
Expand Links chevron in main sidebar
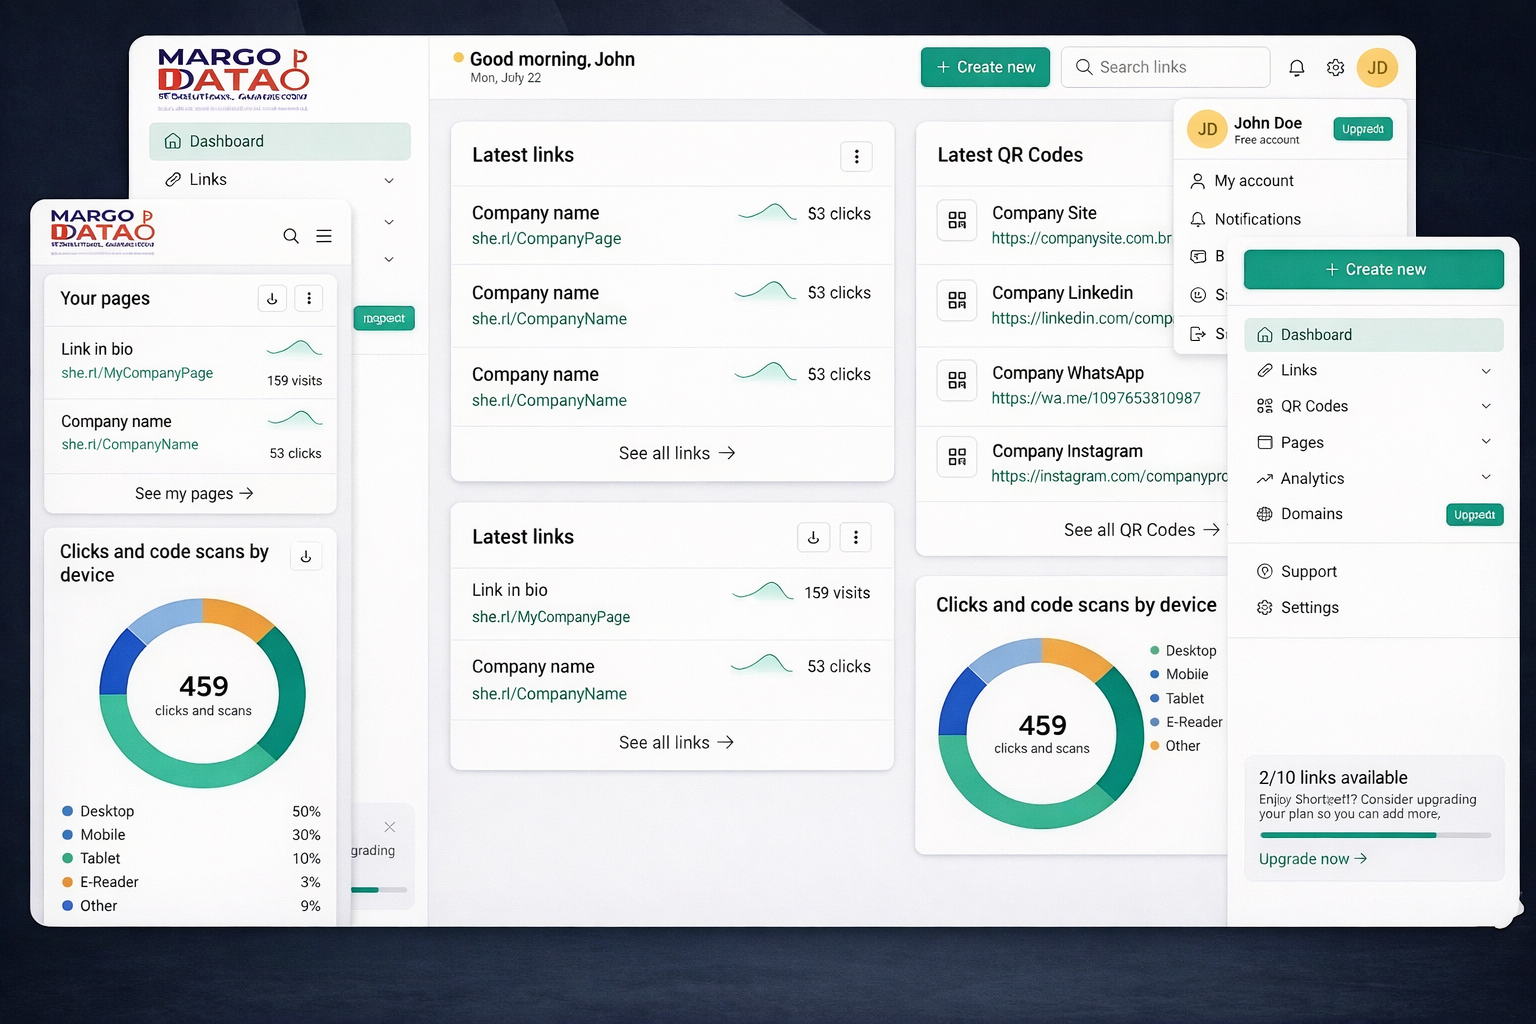(389, 181)
